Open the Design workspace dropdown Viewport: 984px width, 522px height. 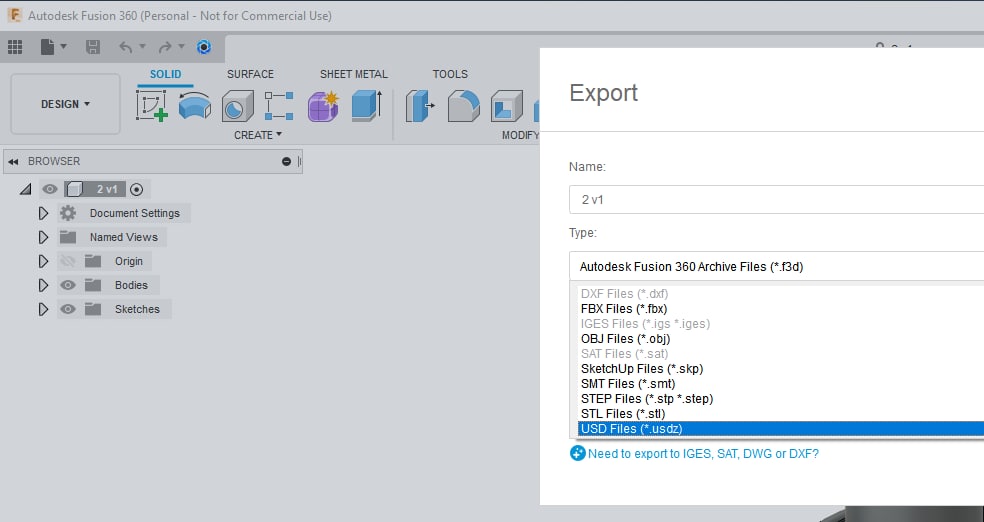coord(65,104)
